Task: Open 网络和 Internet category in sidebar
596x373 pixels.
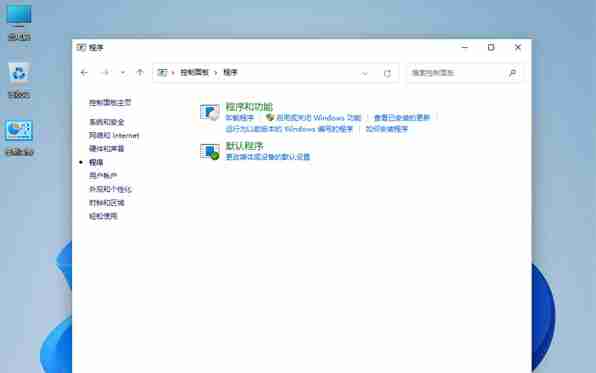Action: coord(114,135)
